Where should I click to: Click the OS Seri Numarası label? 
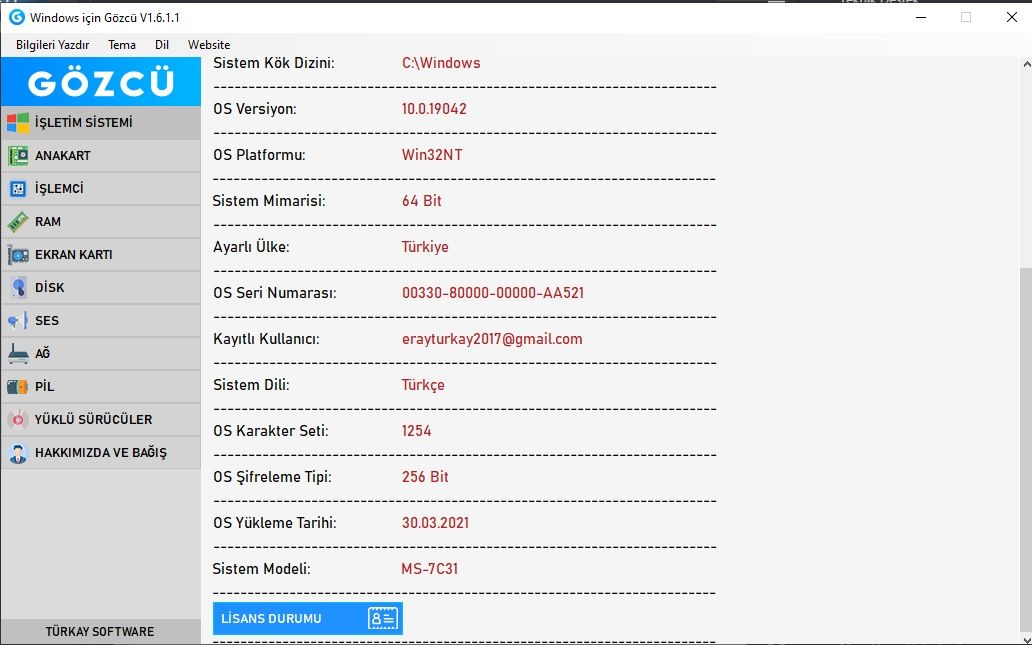274,293
